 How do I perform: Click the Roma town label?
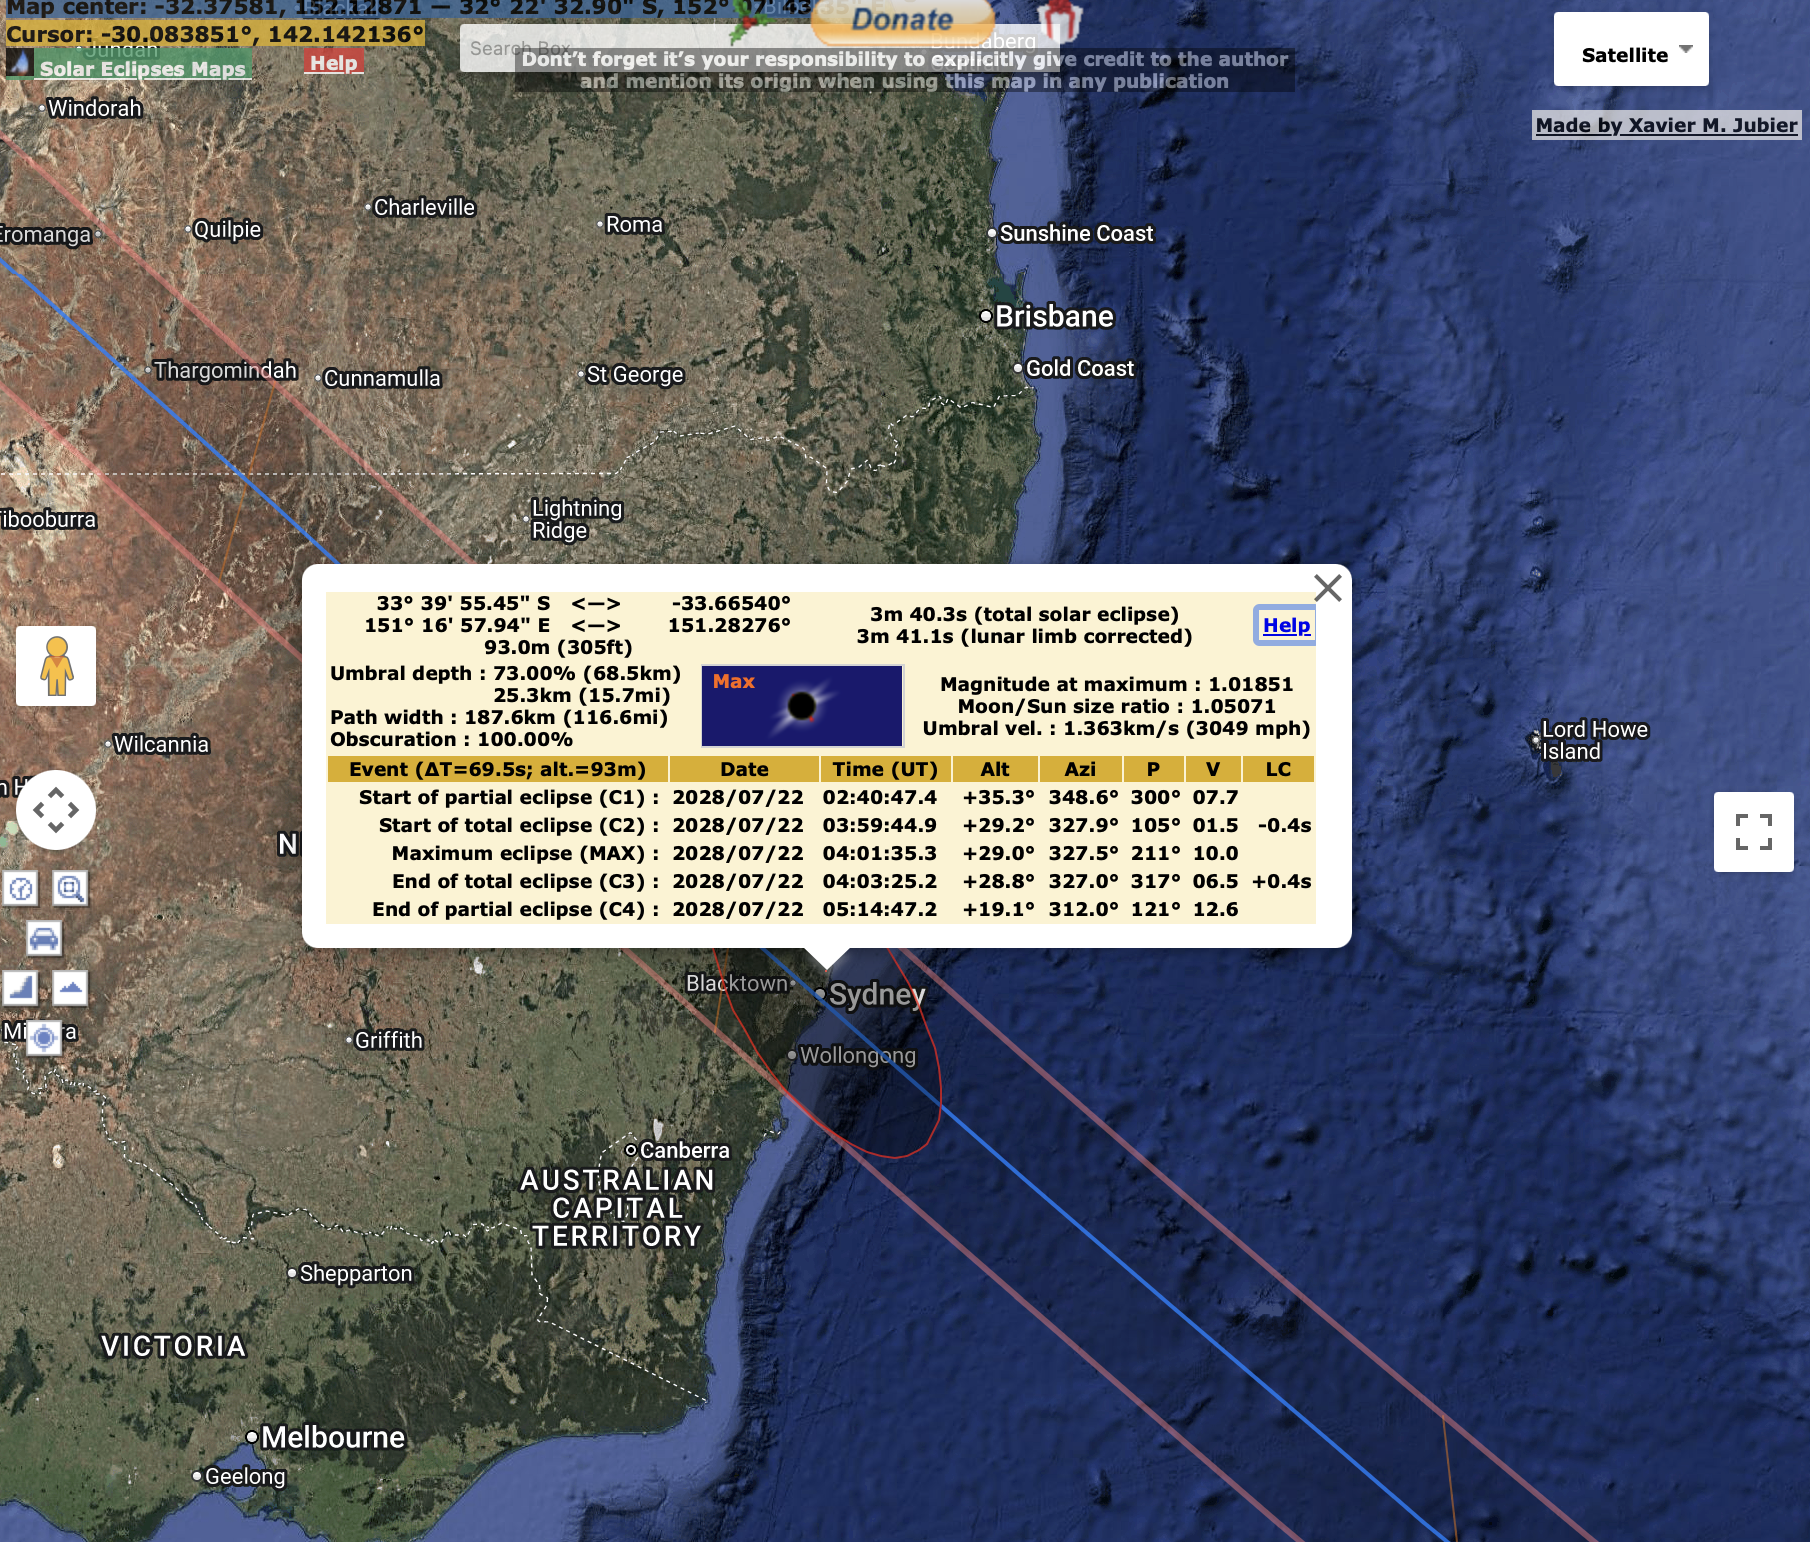634,225
